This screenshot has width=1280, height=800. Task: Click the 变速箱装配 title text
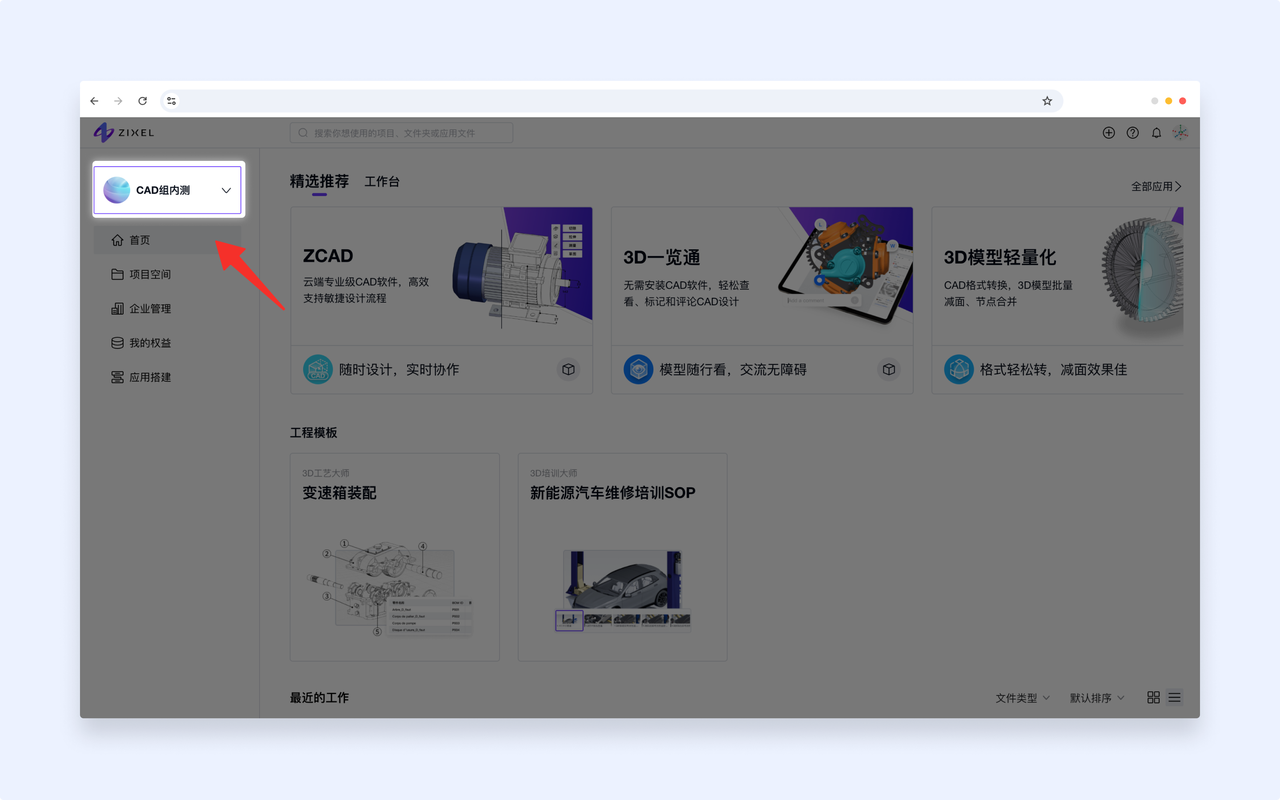pos(339,493)
